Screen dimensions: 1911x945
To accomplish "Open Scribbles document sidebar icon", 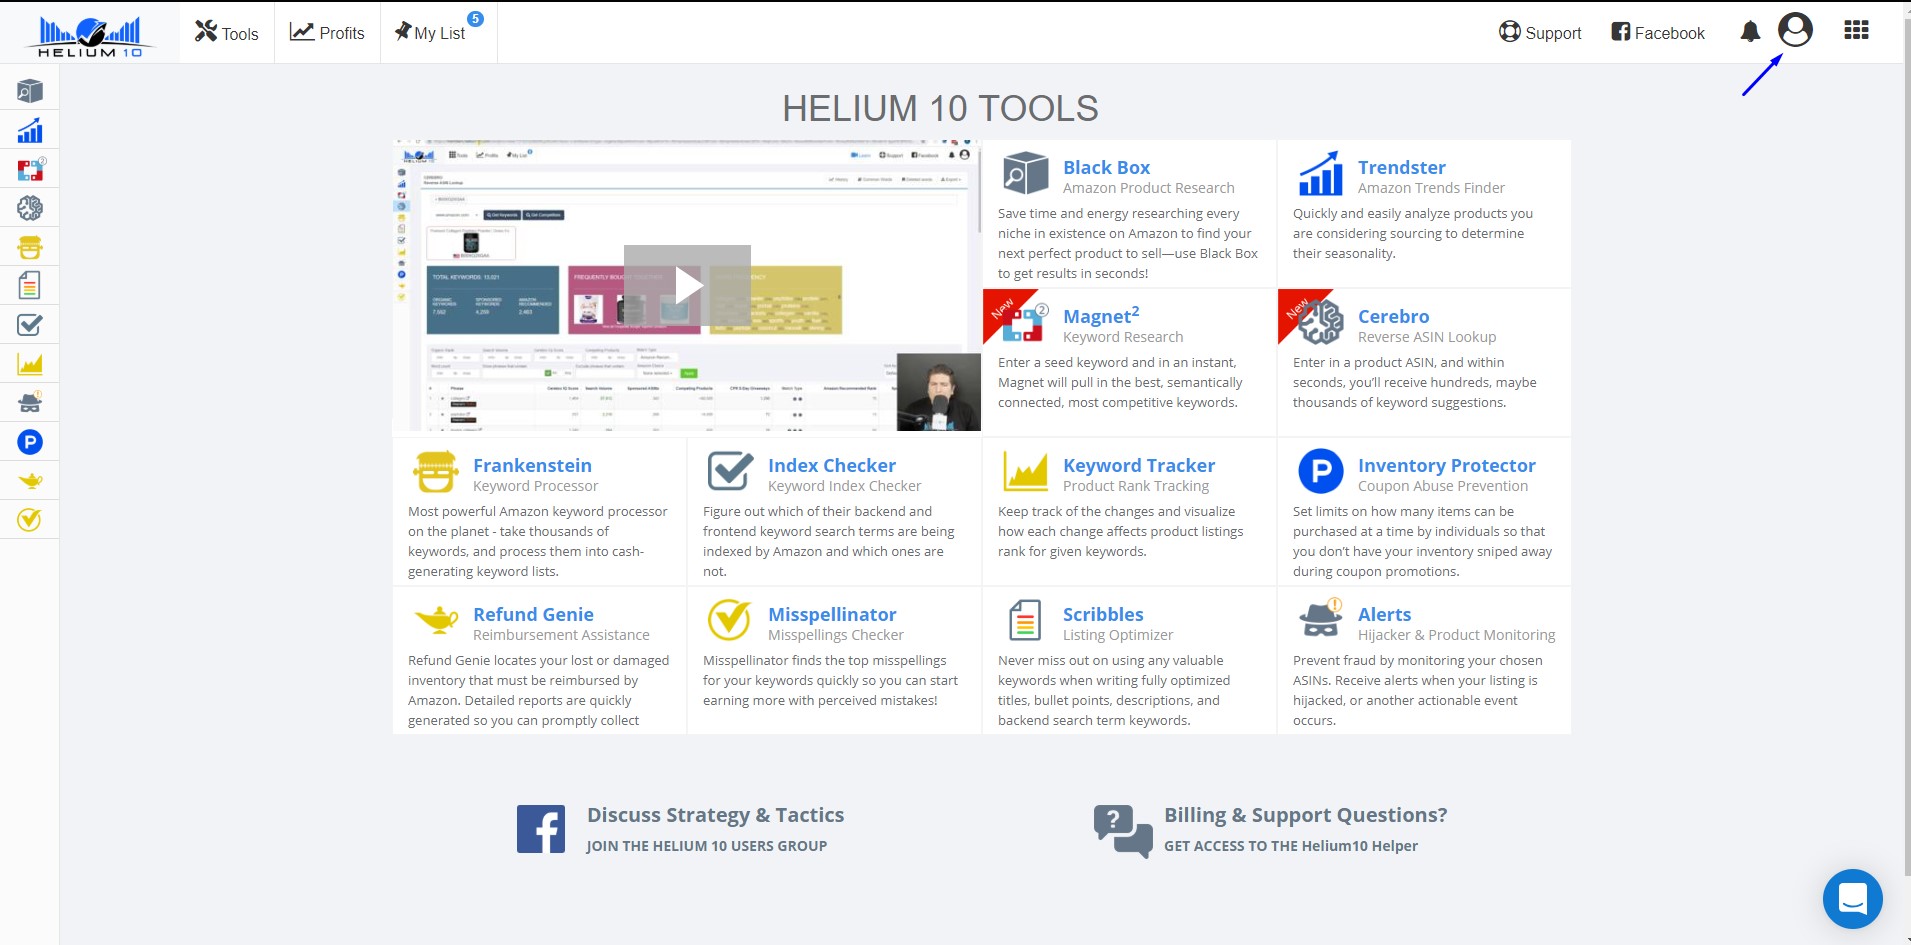I will pyautogui.click(x=30, y=286).
